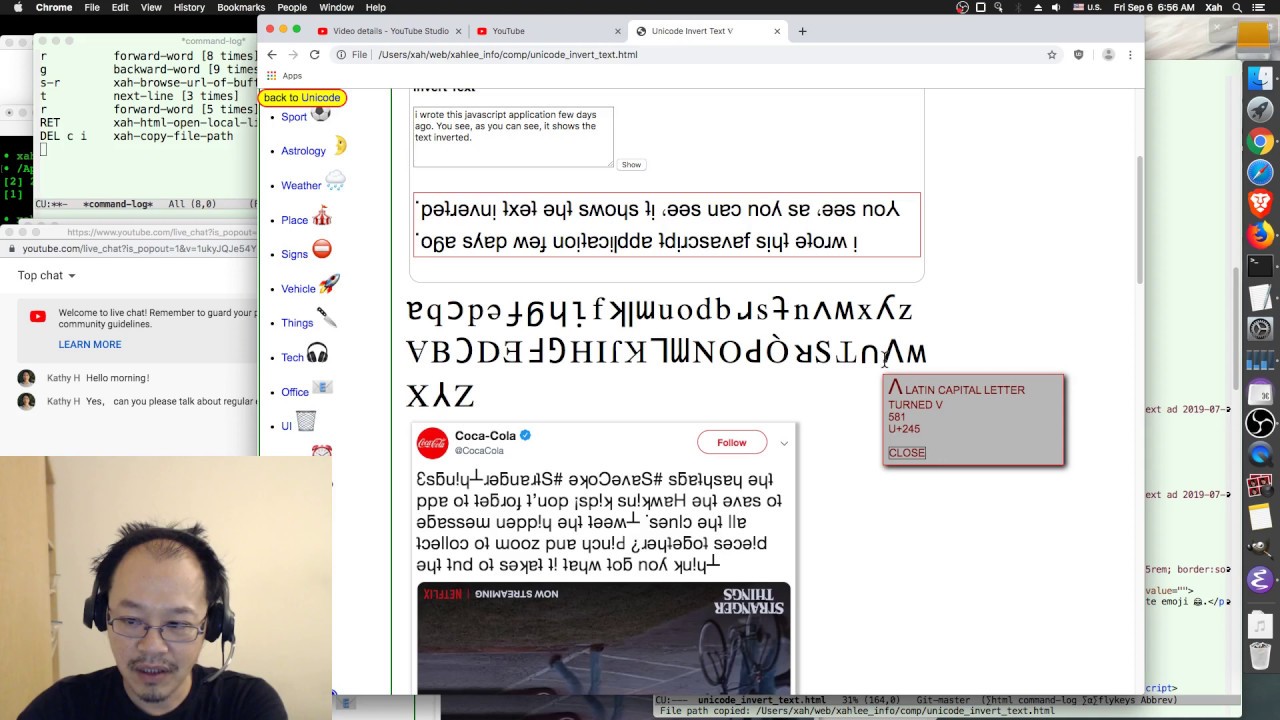Open Chrome profile avatar menu

click(x=1108, y=55)
